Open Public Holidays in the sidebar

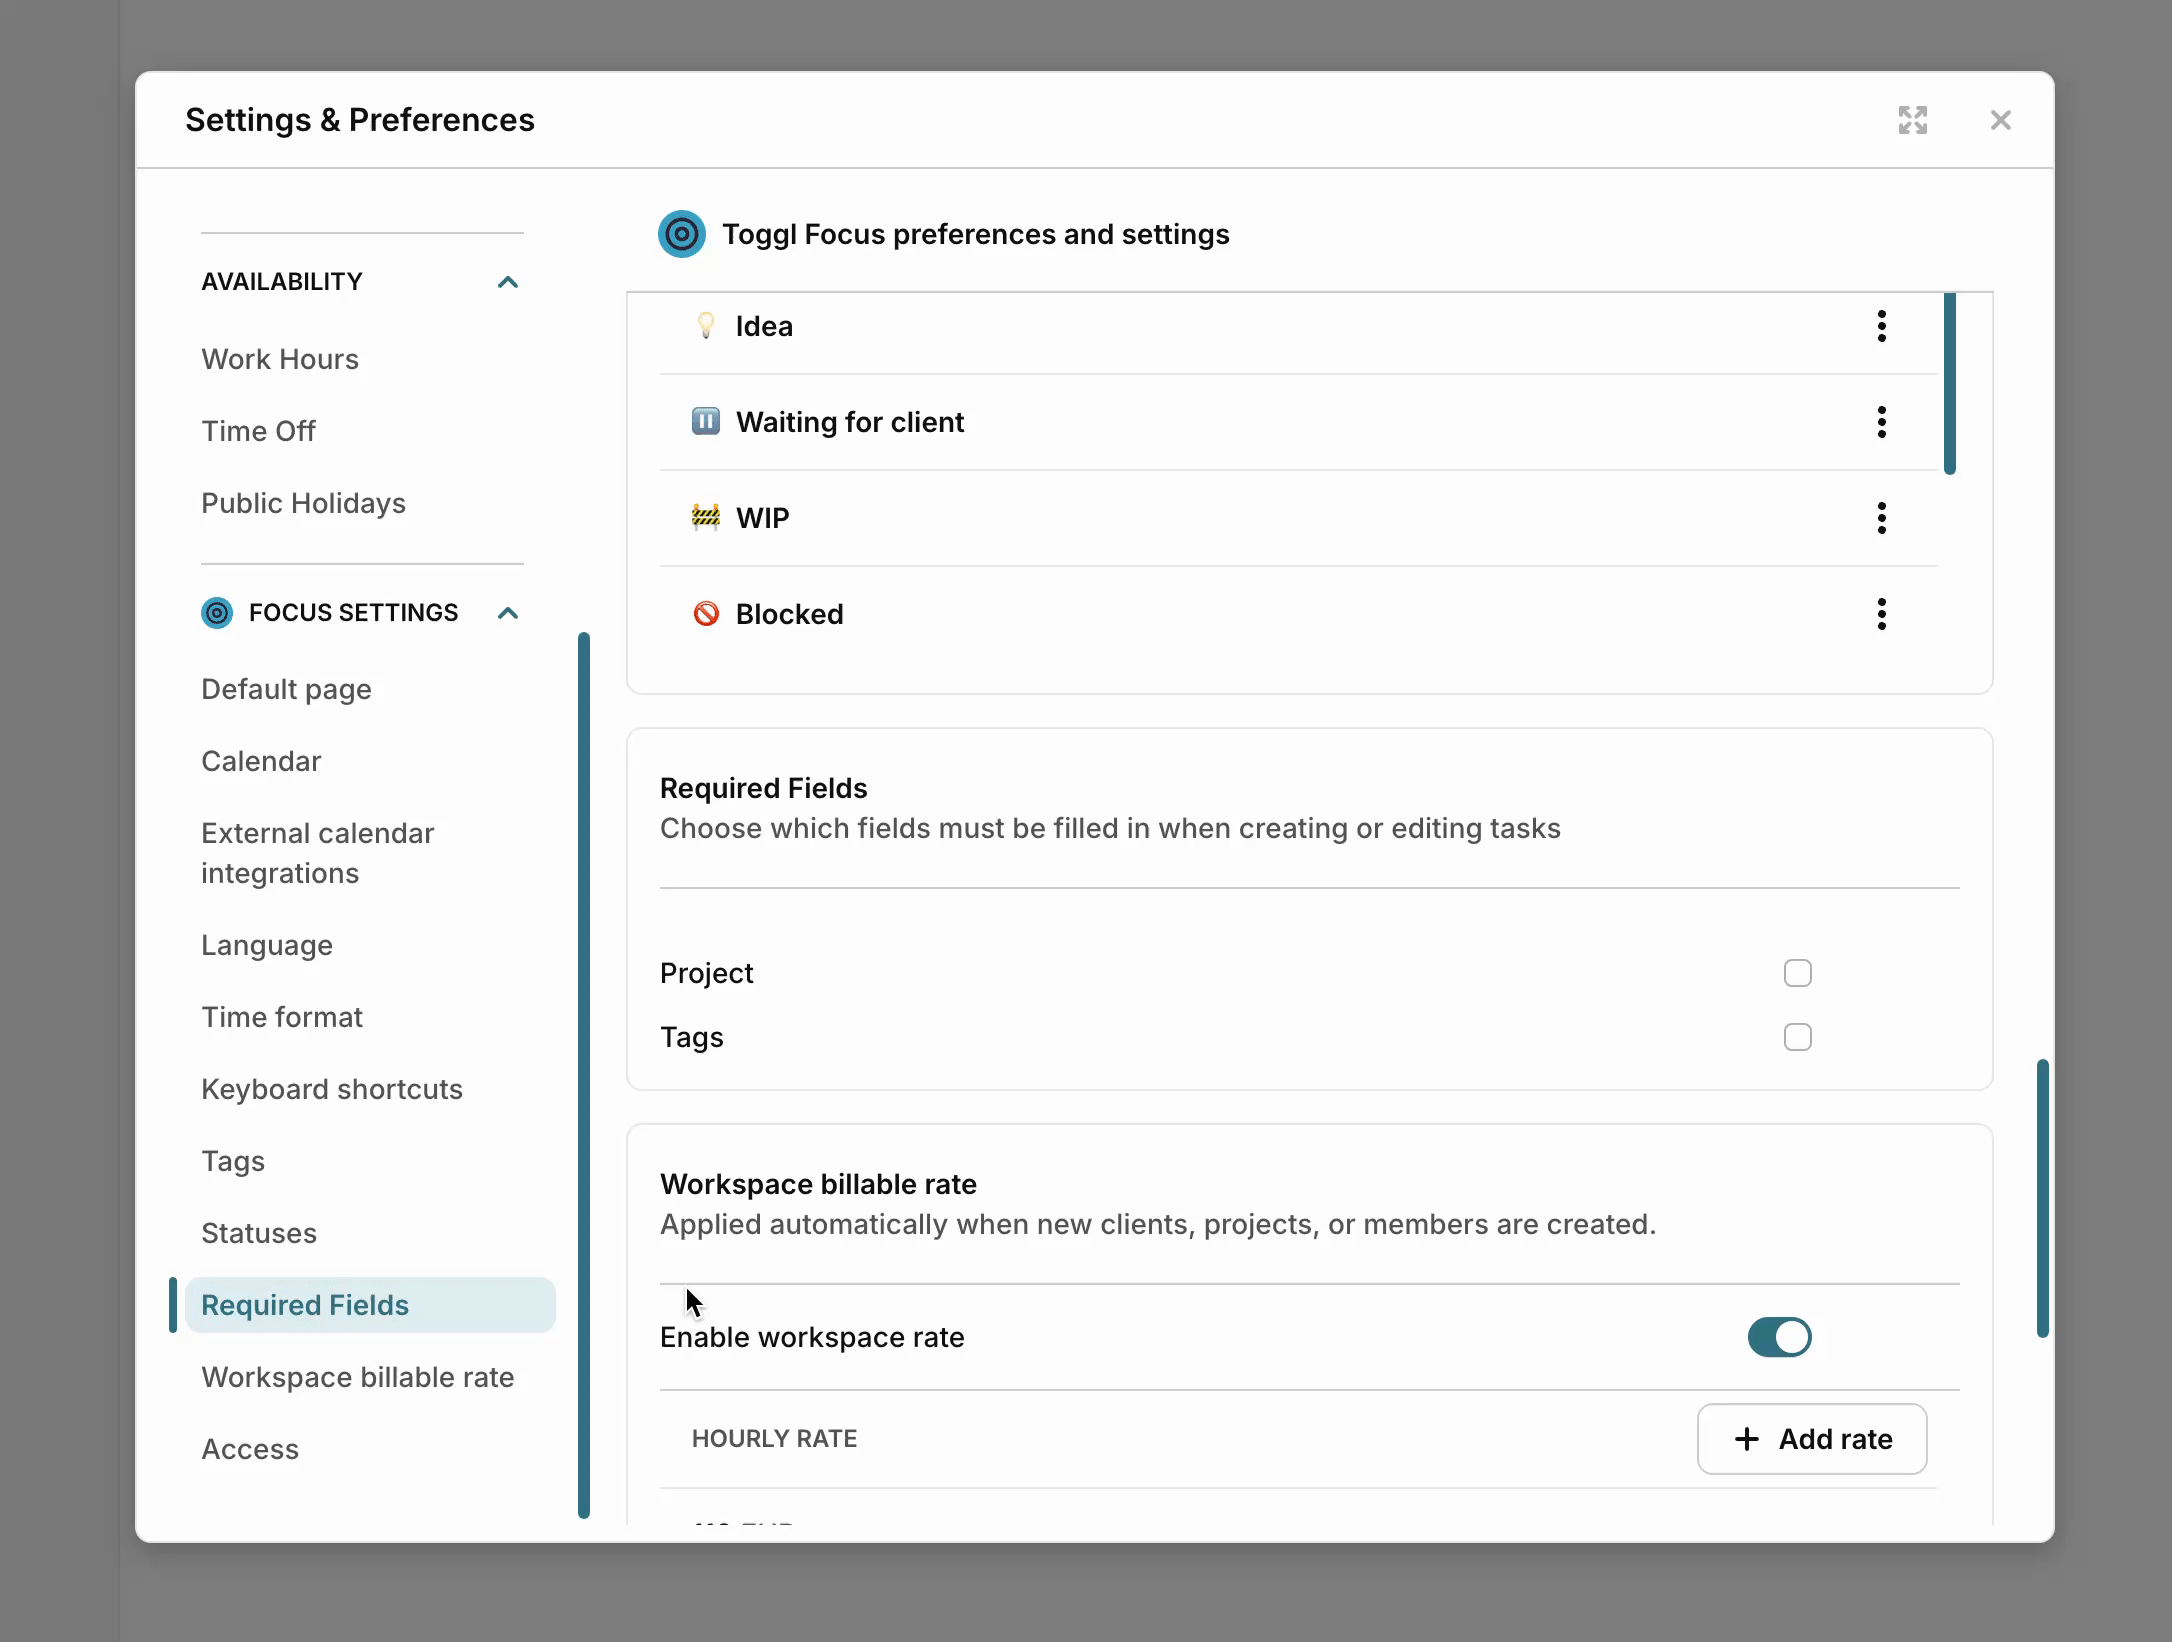point(303,503)
